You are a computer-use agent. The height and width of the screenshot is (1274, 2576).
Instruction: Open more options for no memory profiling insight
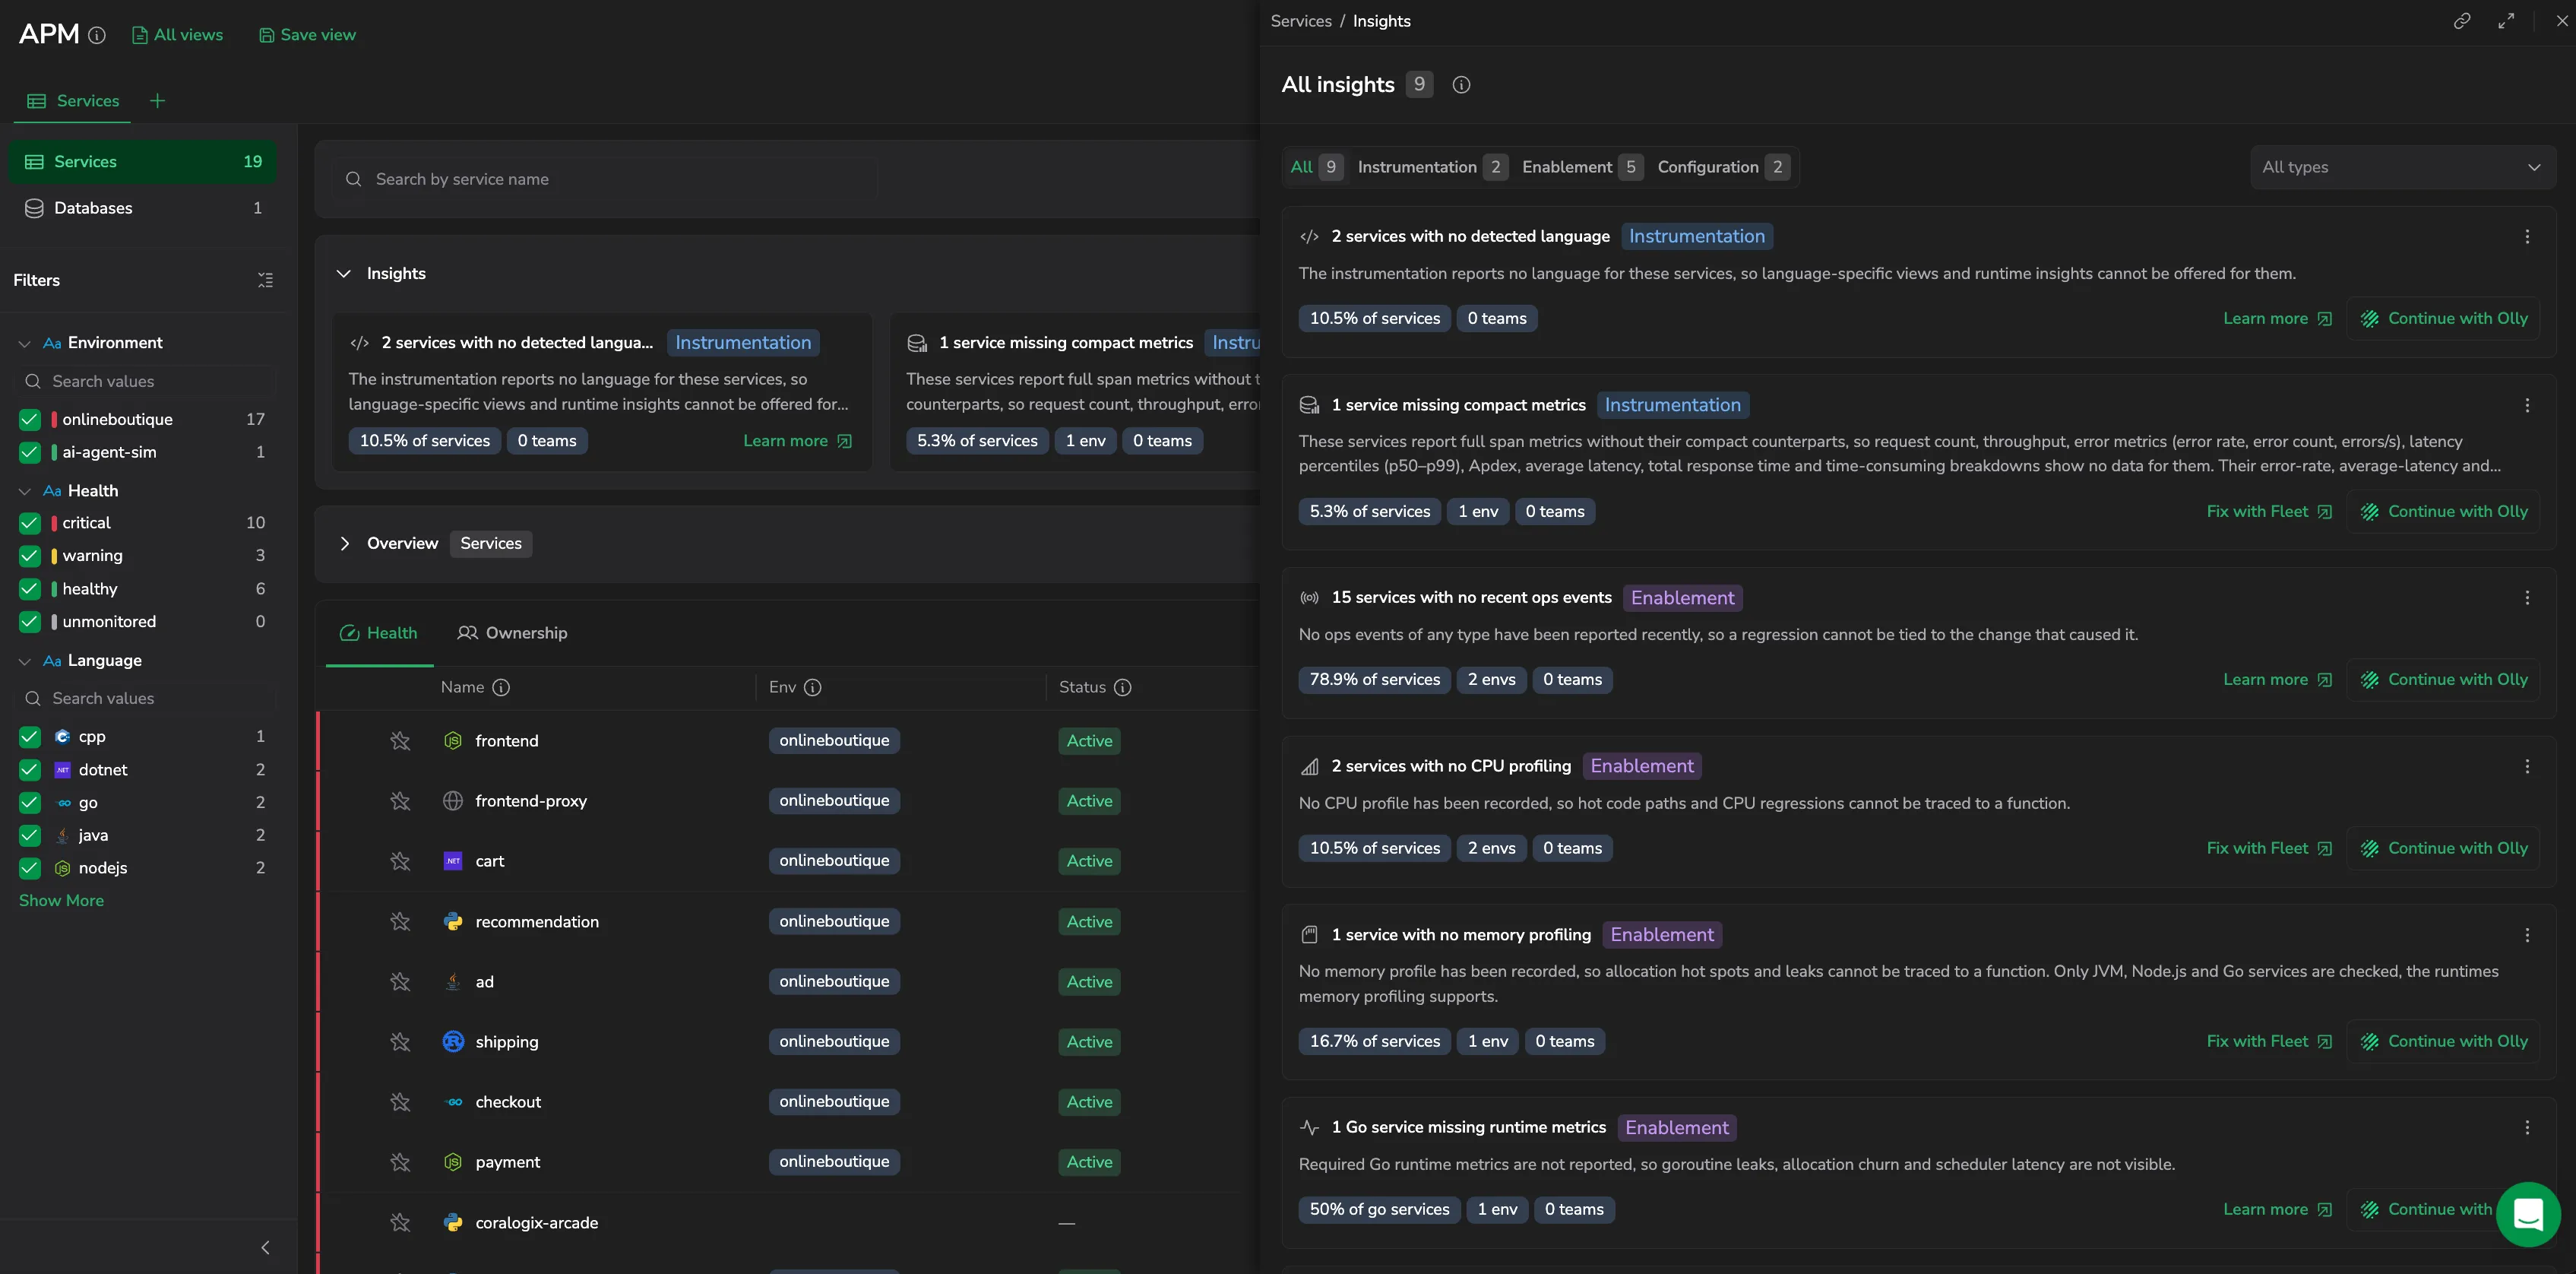[x=2527, y=935]
